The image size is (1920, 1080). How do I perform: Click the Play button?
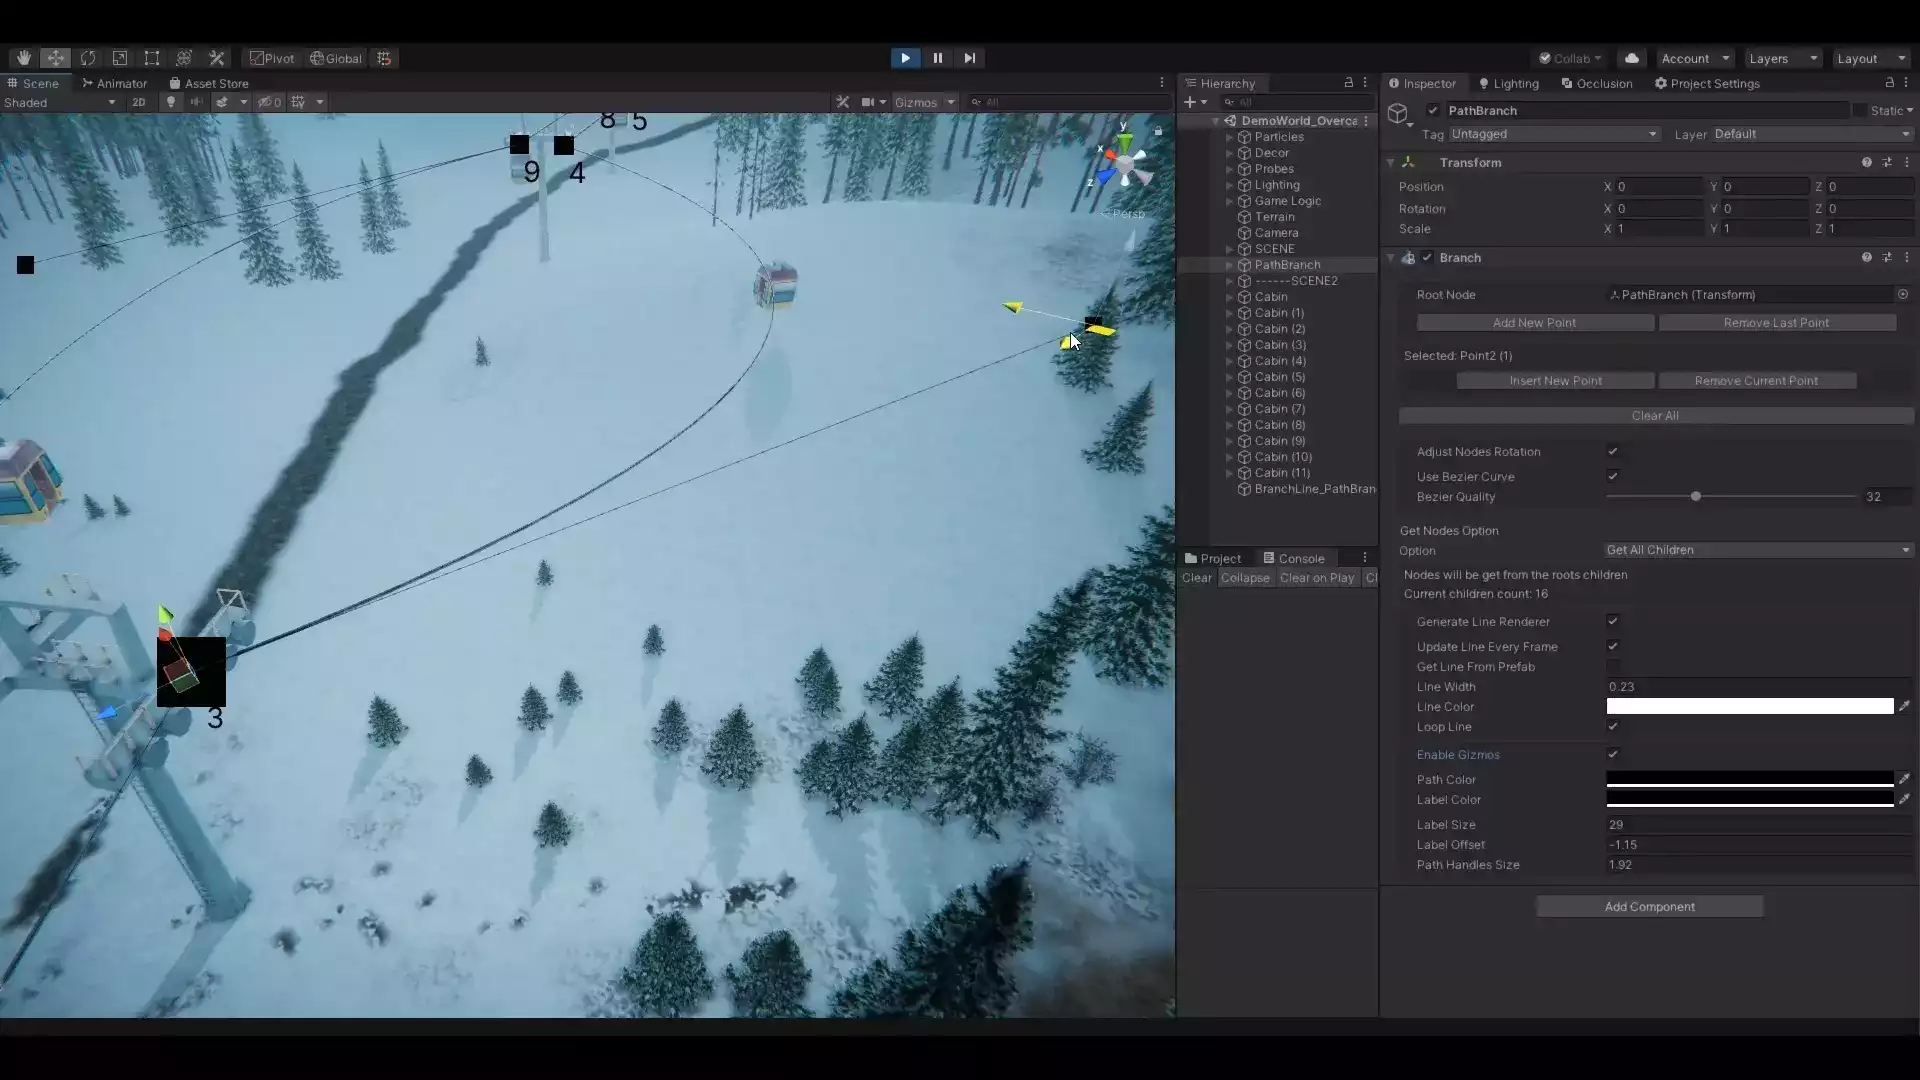[x=905, y=58]
